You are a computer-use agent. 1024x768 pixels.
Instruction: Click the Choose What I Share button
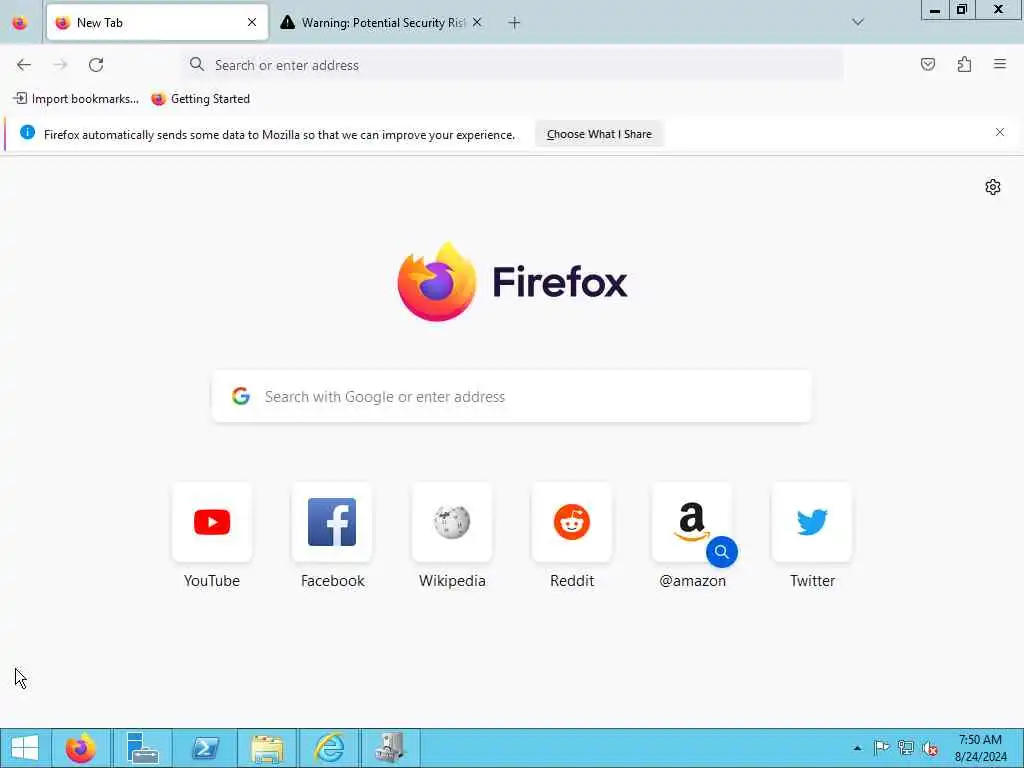click(x=599, y=134)
